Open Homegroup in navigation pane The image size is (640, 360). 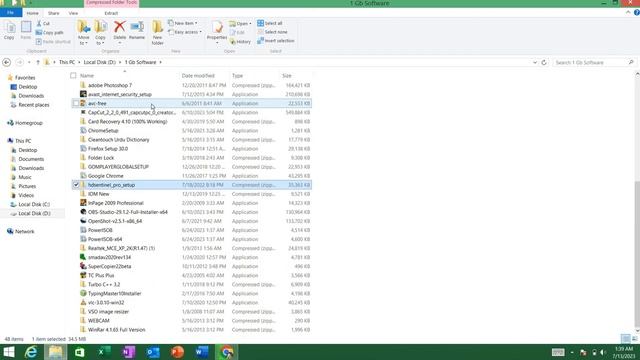pos(29,123)
